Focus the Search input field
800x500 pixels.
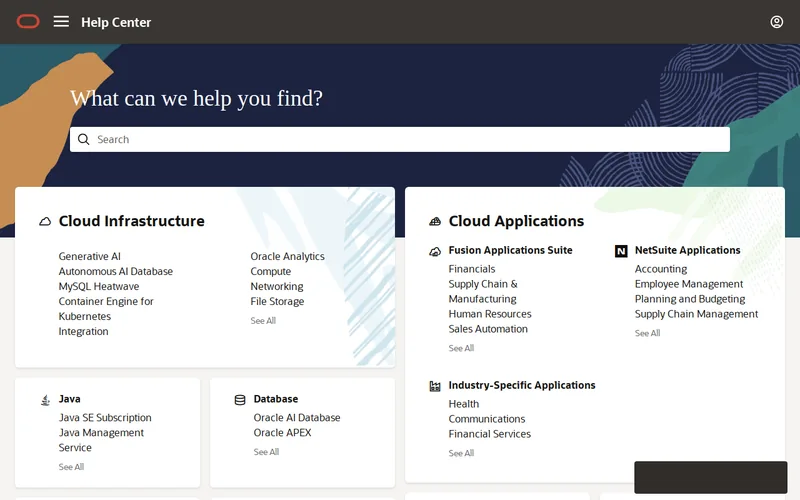click(x=399, y=139)
